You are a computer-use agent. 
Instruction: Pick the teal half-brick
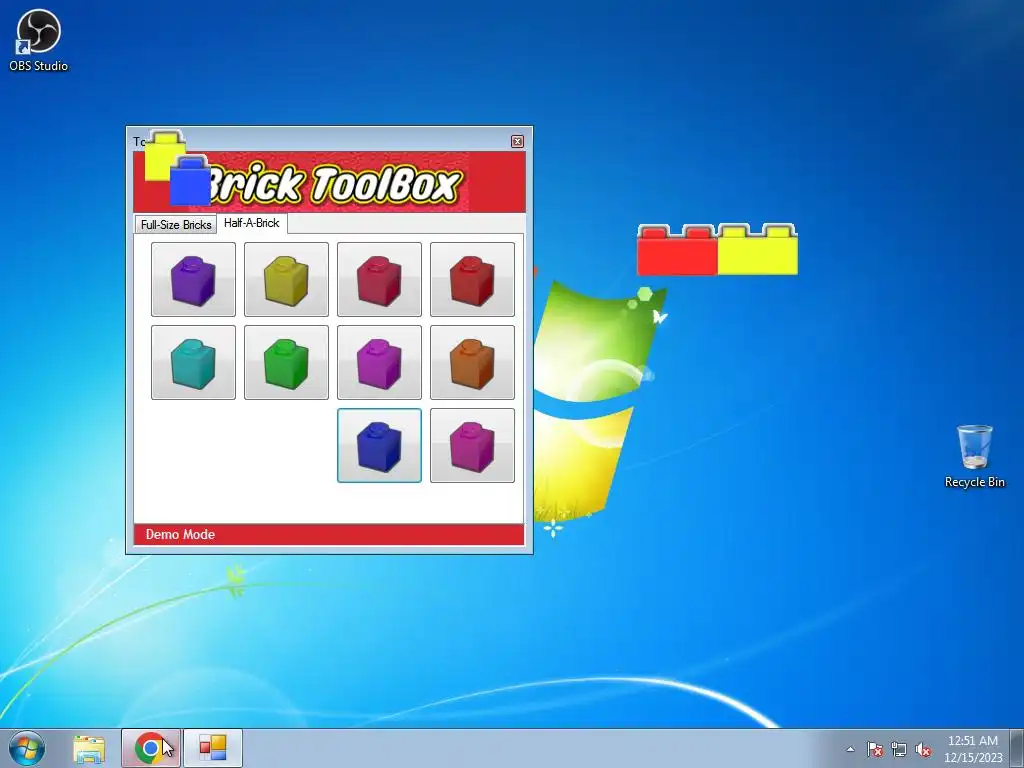193,362
